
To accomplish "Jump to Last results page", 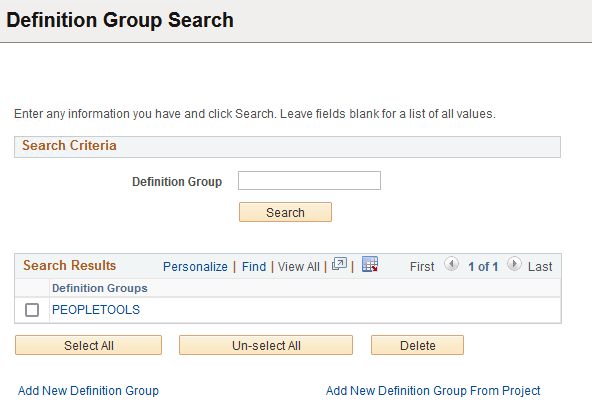I will (x=540, y=267).
